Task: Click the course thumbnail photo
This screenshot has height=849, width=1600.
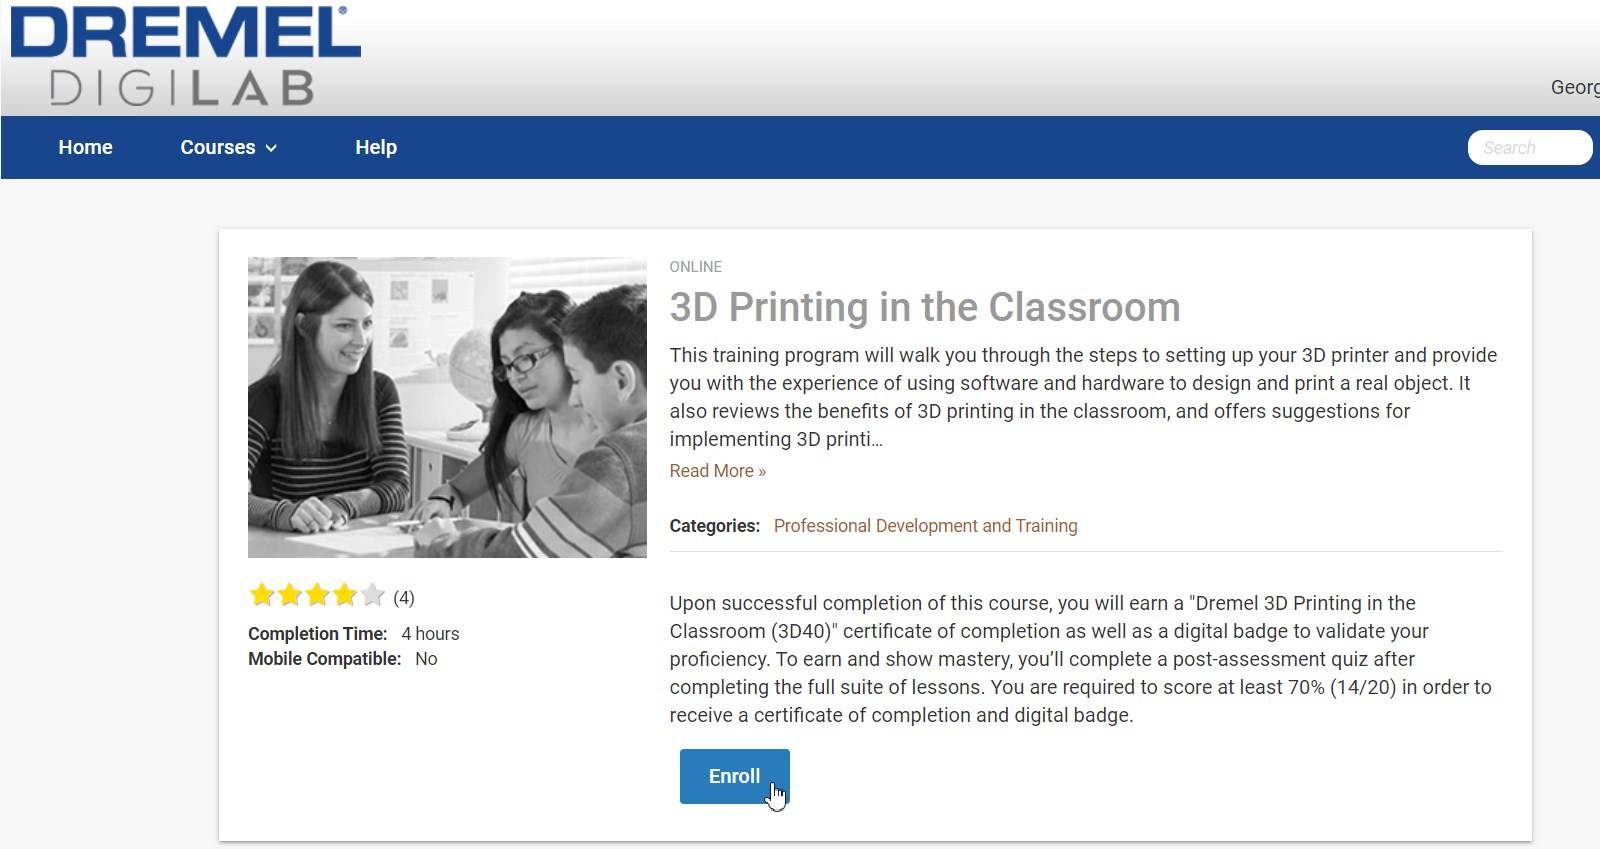Action: click(x=447, y=407)
